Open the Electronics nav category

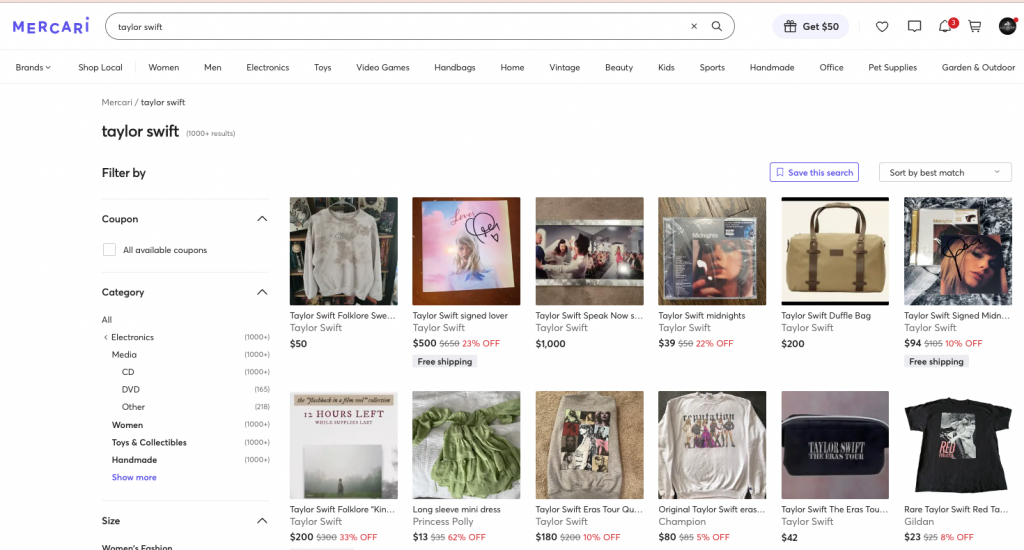pos(267,67)
